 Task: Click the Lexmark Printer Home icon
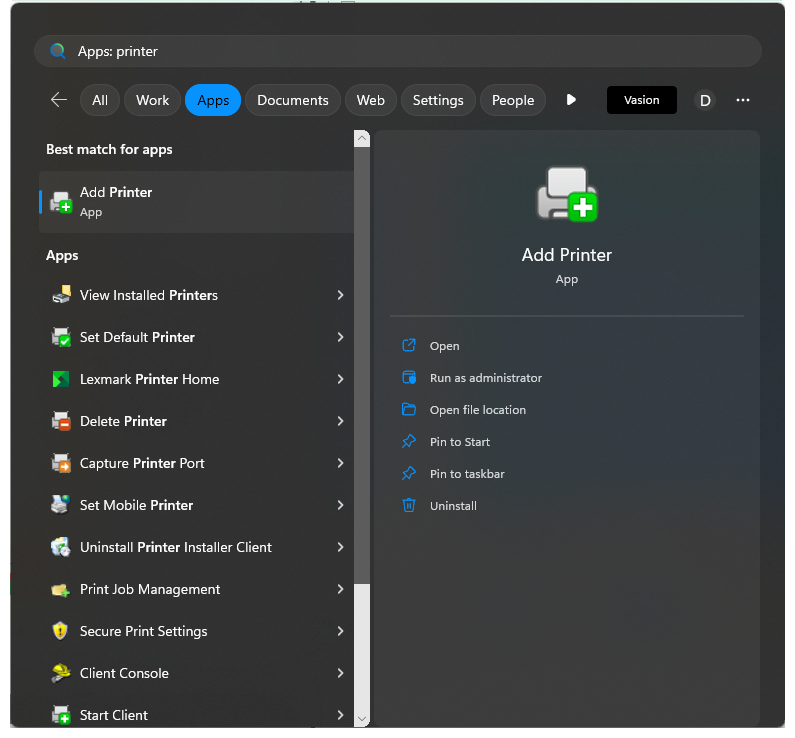tap(61, 379)
